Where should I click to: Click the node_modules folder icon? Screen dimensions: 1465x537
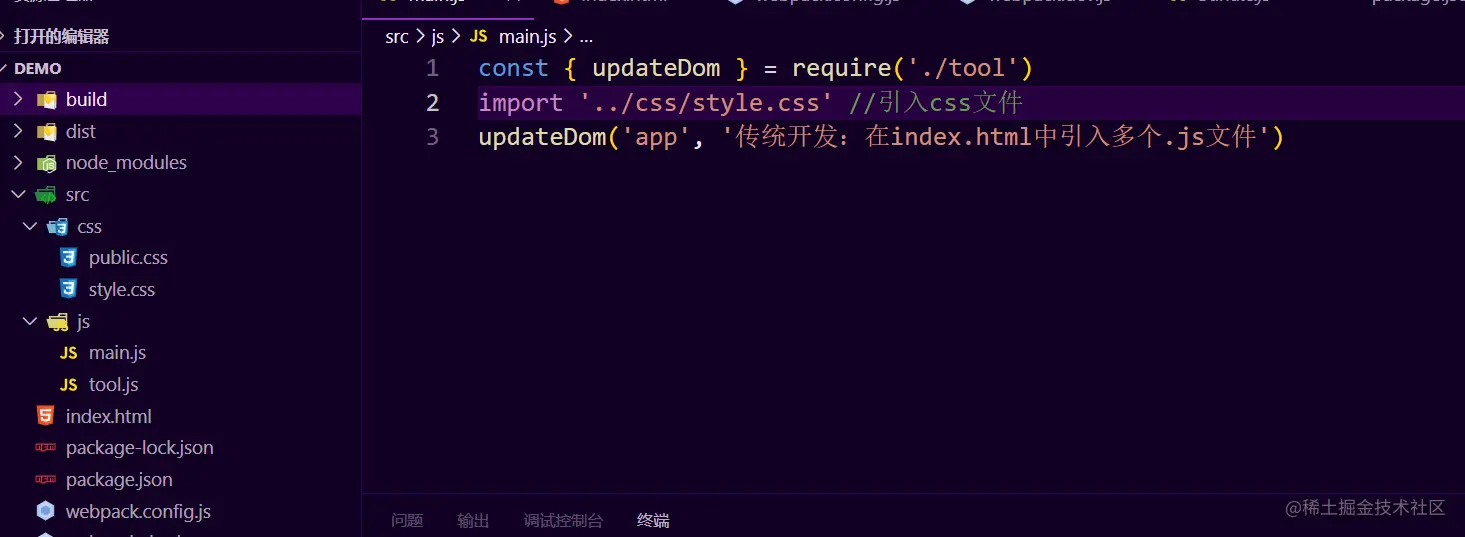(x=46, y=163)
